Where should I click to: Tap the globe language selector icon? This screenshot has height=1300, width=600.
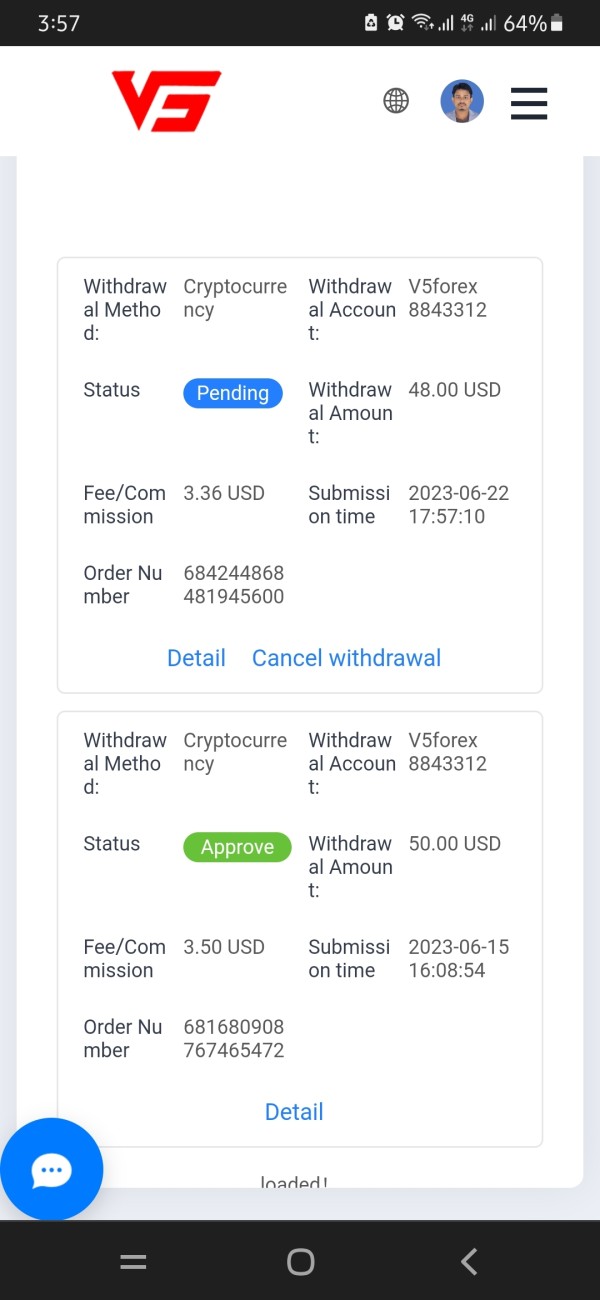click(x=396, y=101)
